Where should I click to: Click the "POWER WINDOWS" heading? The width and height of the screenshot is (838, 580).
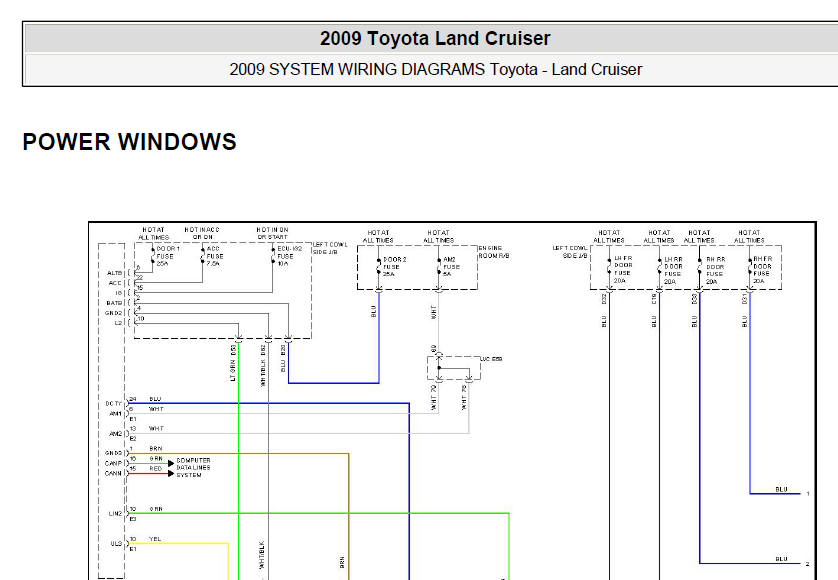129,142
